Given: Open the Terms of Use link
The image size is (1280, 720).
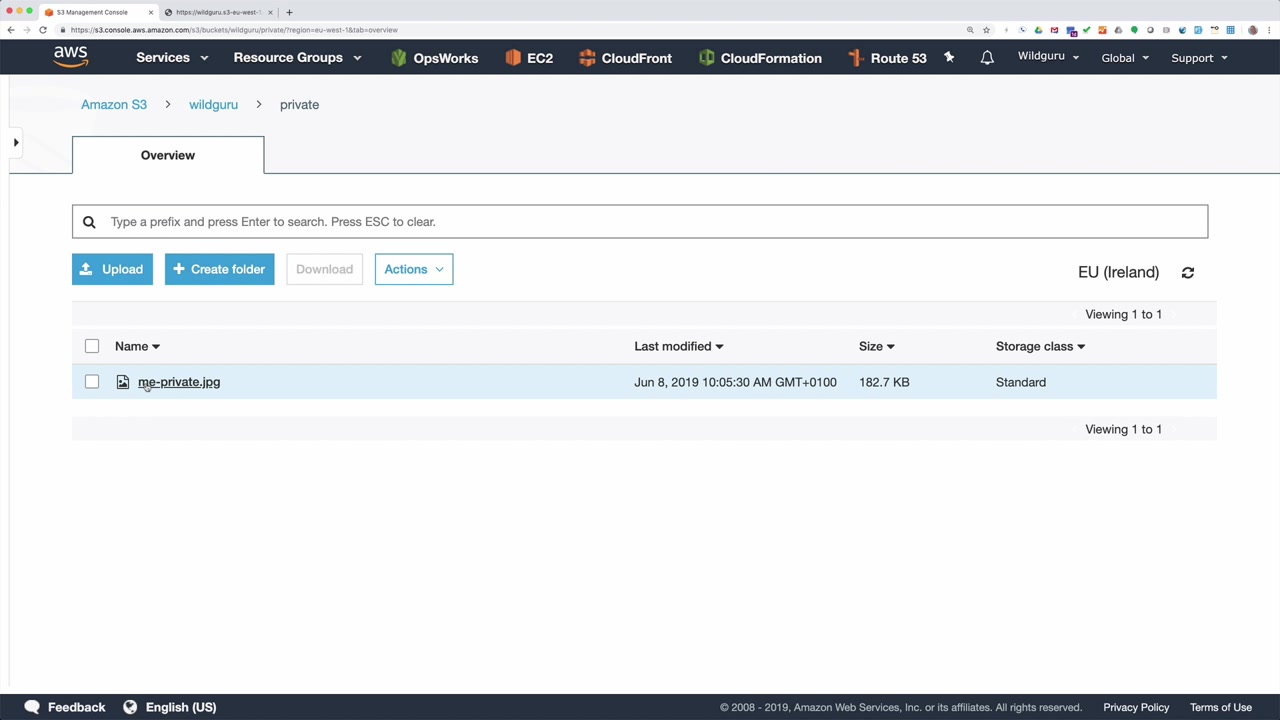Looking at the screenshot, I should [1221, 707].
